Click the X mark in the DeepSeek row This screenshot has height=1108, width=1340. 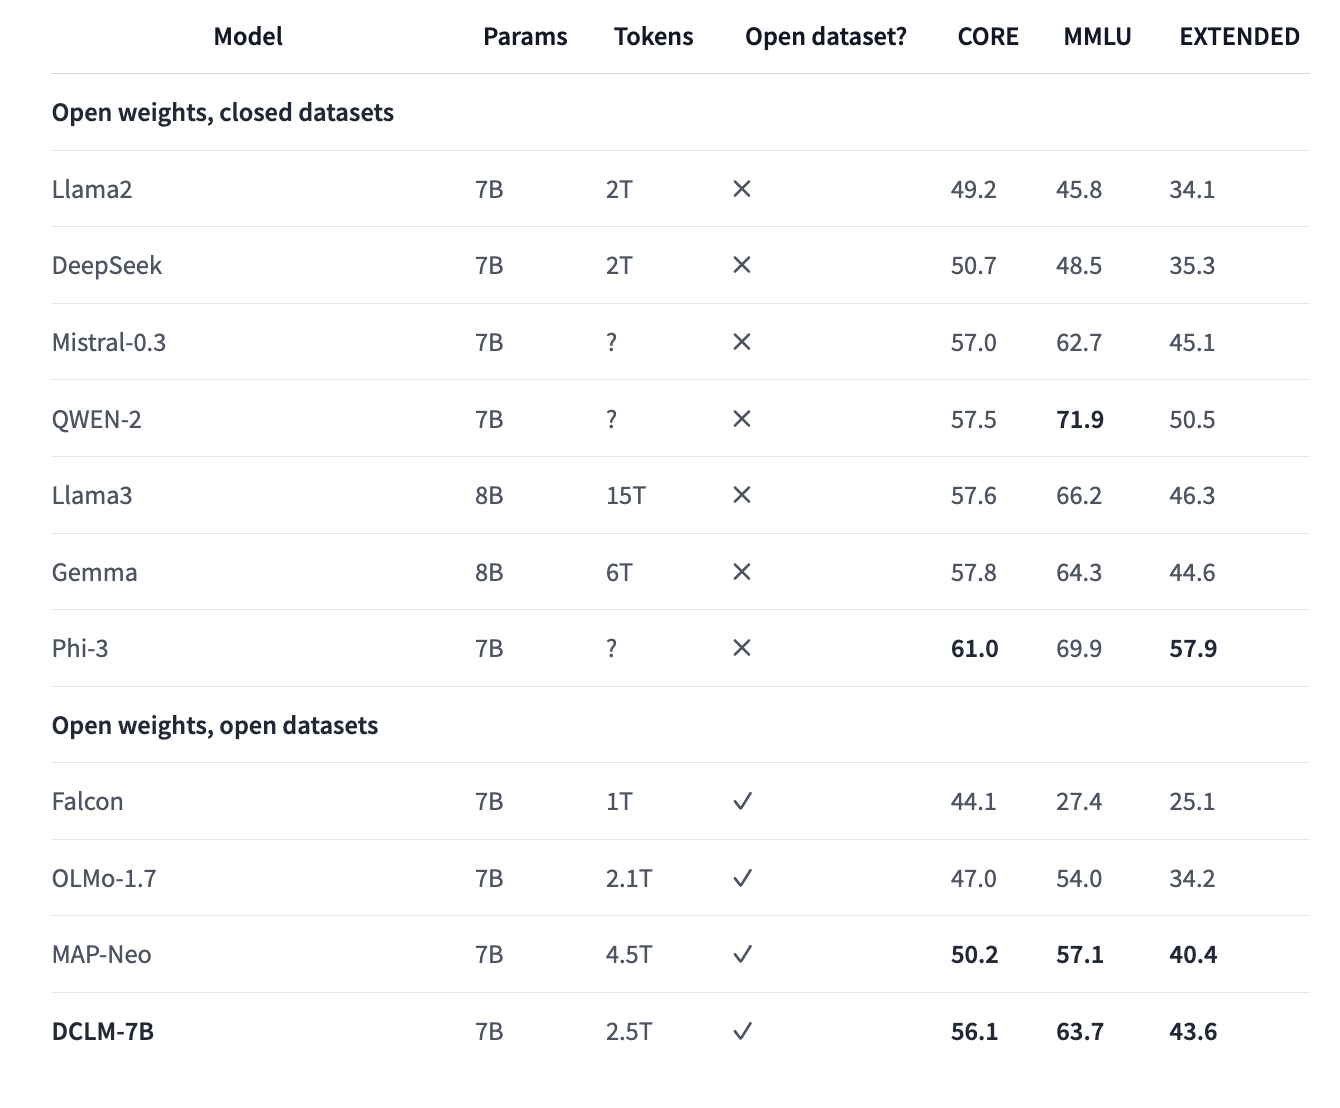(741, 265)
